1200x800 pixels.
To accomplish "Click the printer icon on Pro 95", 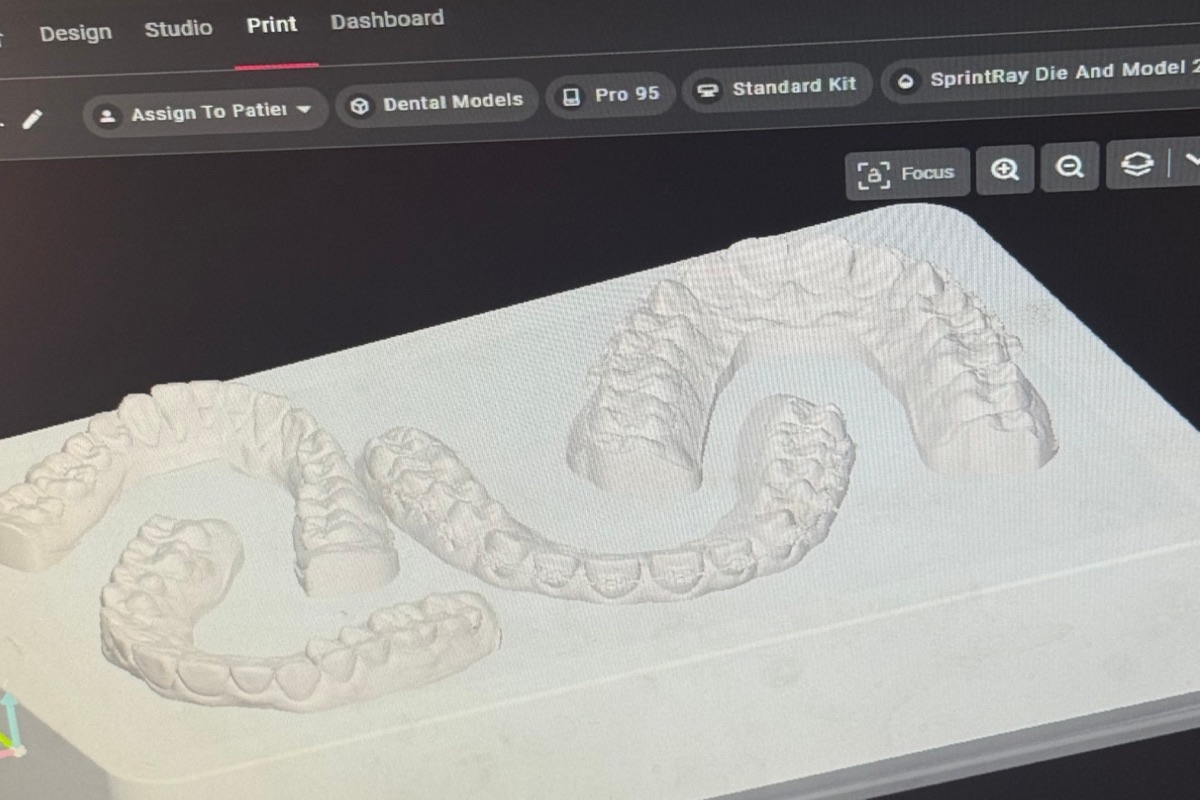I will [571, 97].
